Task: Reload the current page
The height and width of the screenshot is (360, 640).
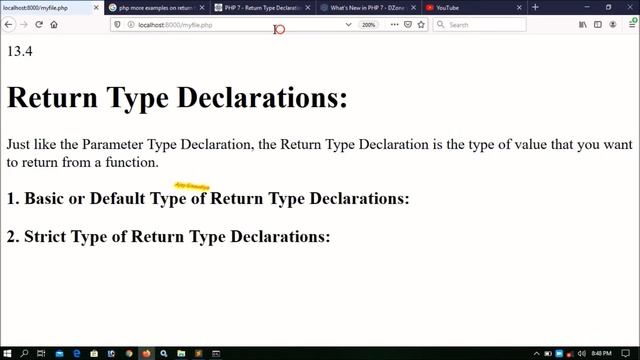Action: 39,24
